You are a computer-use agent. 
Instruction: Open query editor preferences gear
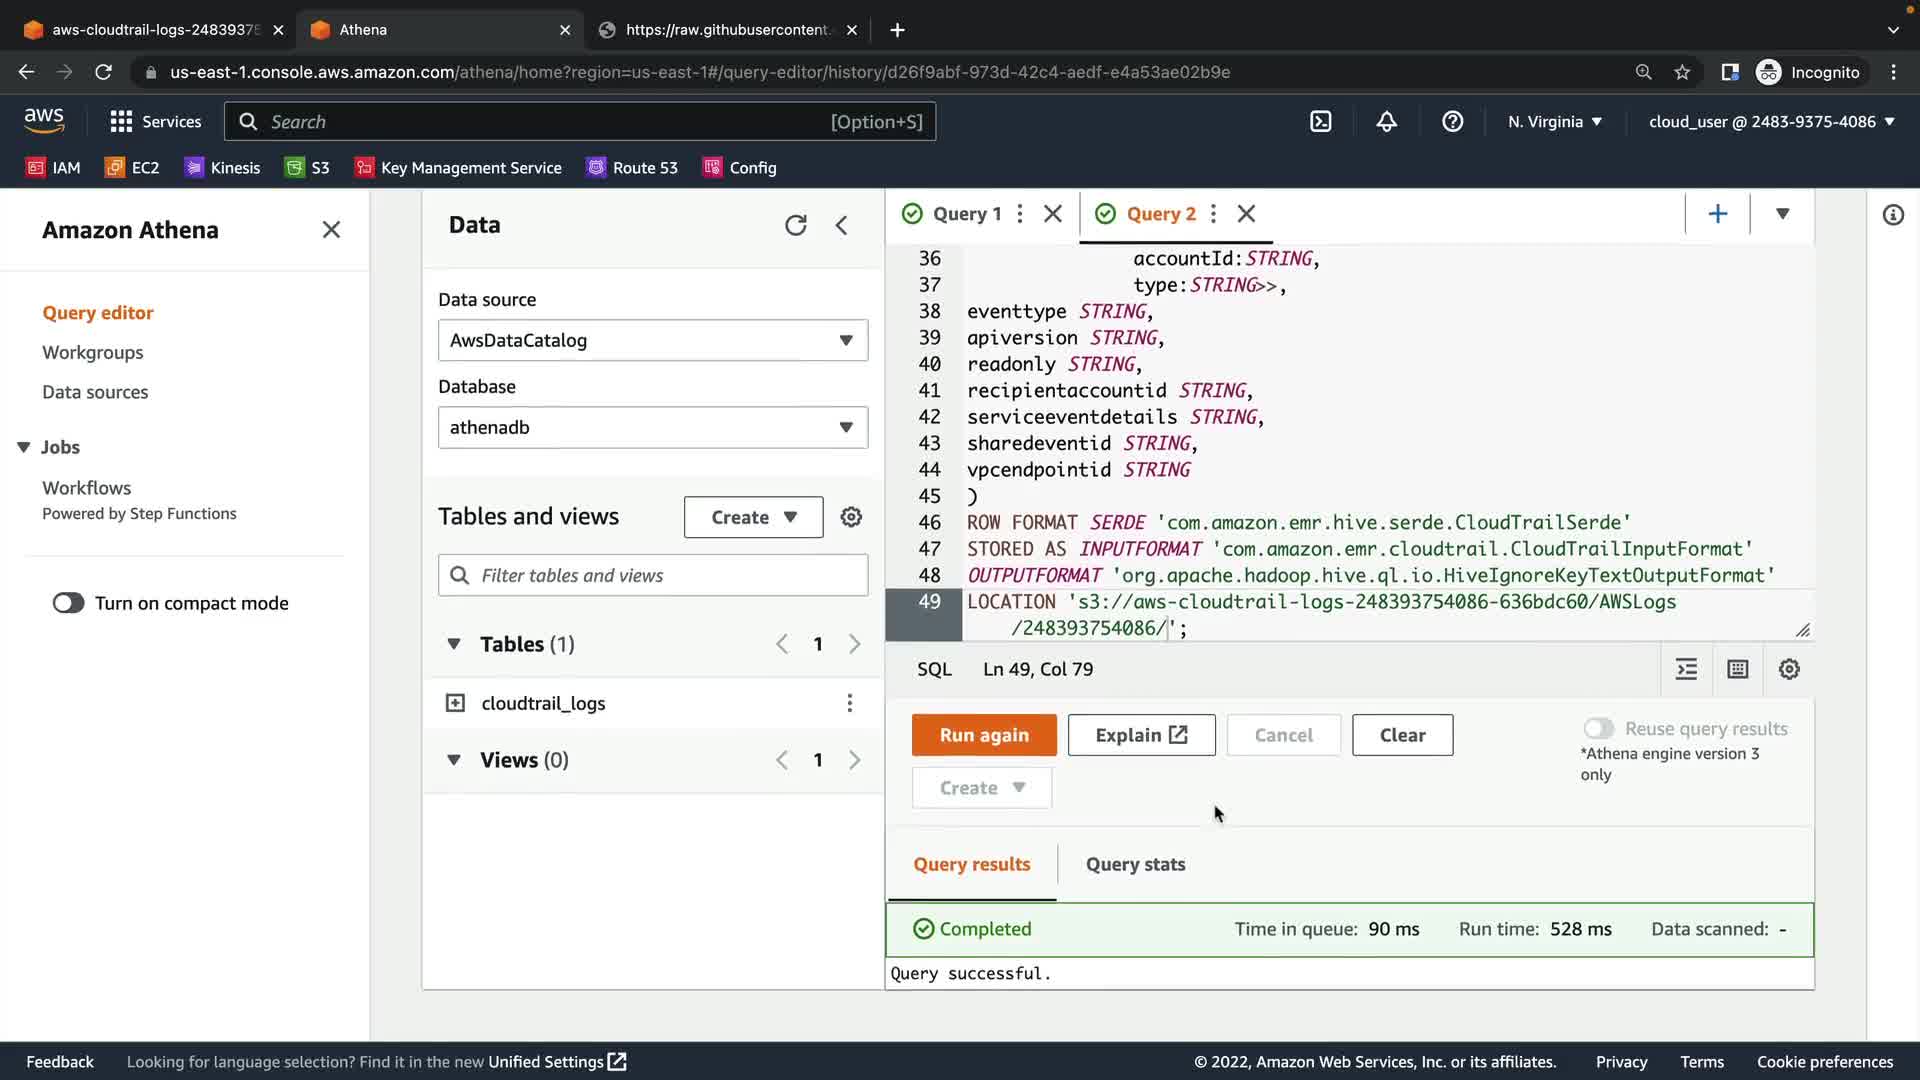[x=1789, y=669]
